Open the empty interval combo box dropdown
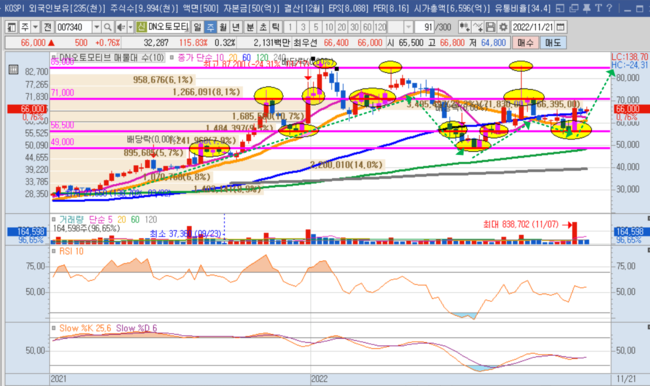650x386 pixels. coord(408,27)
